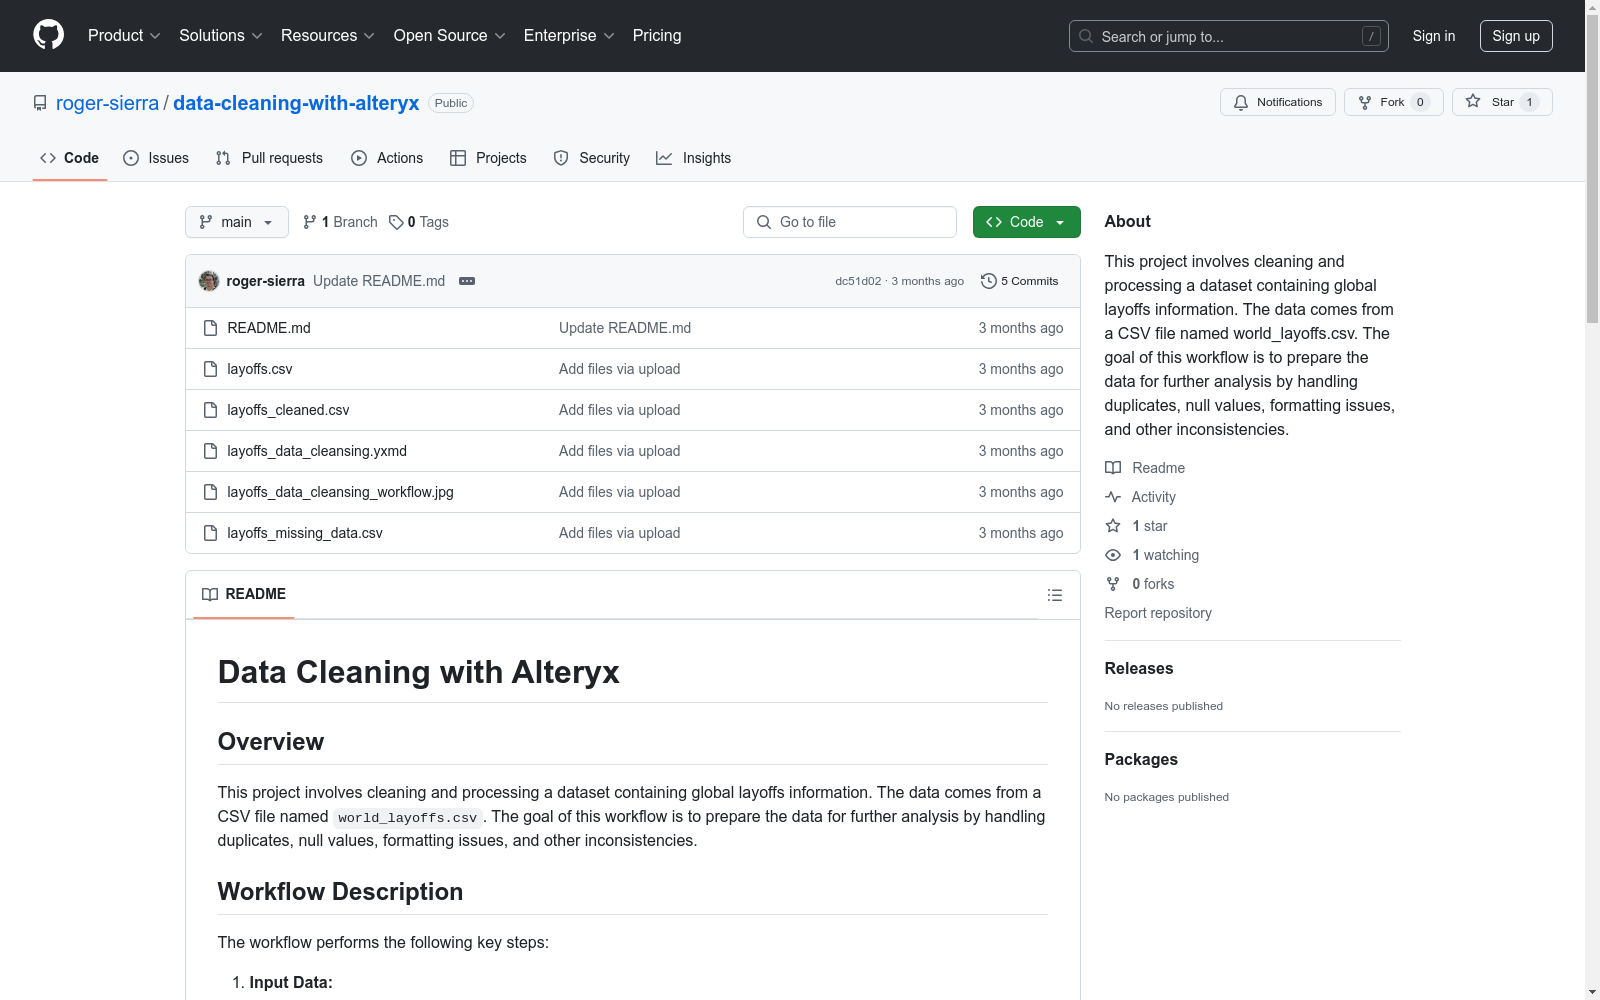Switch to the Pull requests tab
Image resolution: width=1600 pixels, height=1000 pixels.
269,158
